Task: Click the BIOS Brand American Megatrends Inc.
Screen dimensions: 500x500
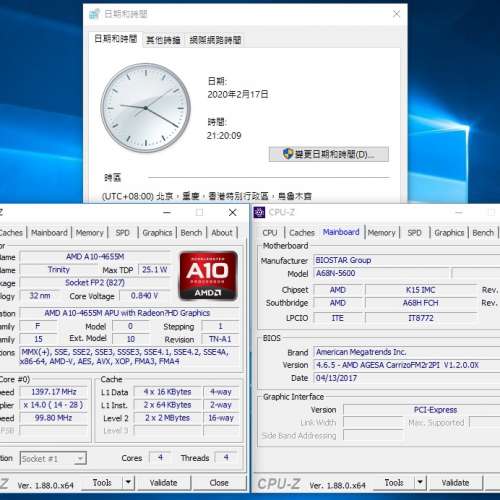Action: pos(407,352)
